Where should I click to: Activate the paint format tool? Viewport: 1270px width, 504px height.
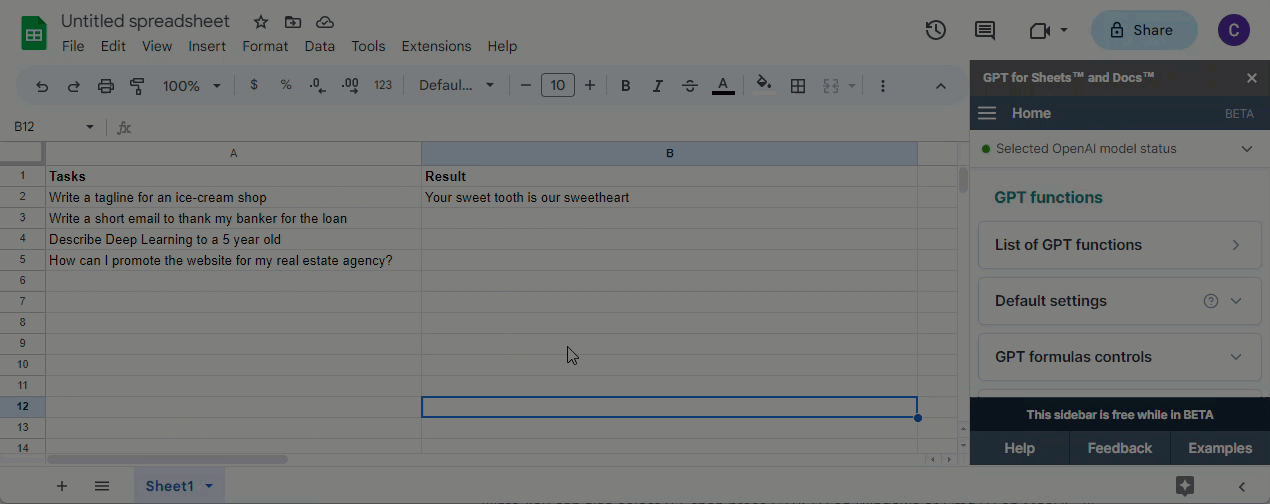tap(138, 86)
